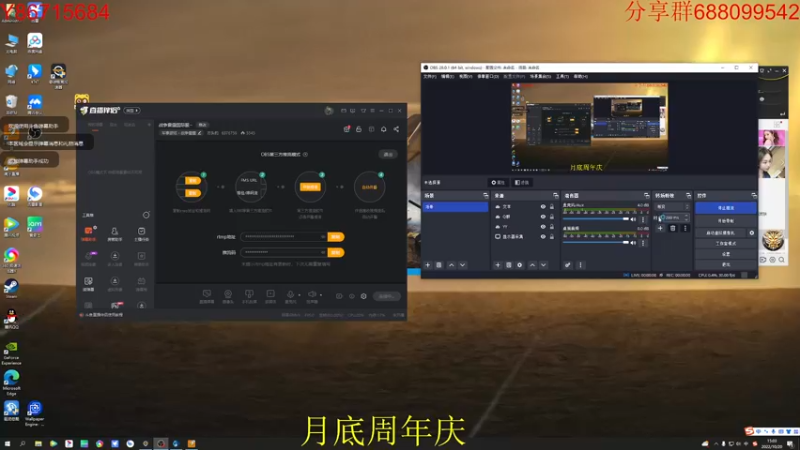Open source properties gear in OBS Sources panel

click(520, 265)
